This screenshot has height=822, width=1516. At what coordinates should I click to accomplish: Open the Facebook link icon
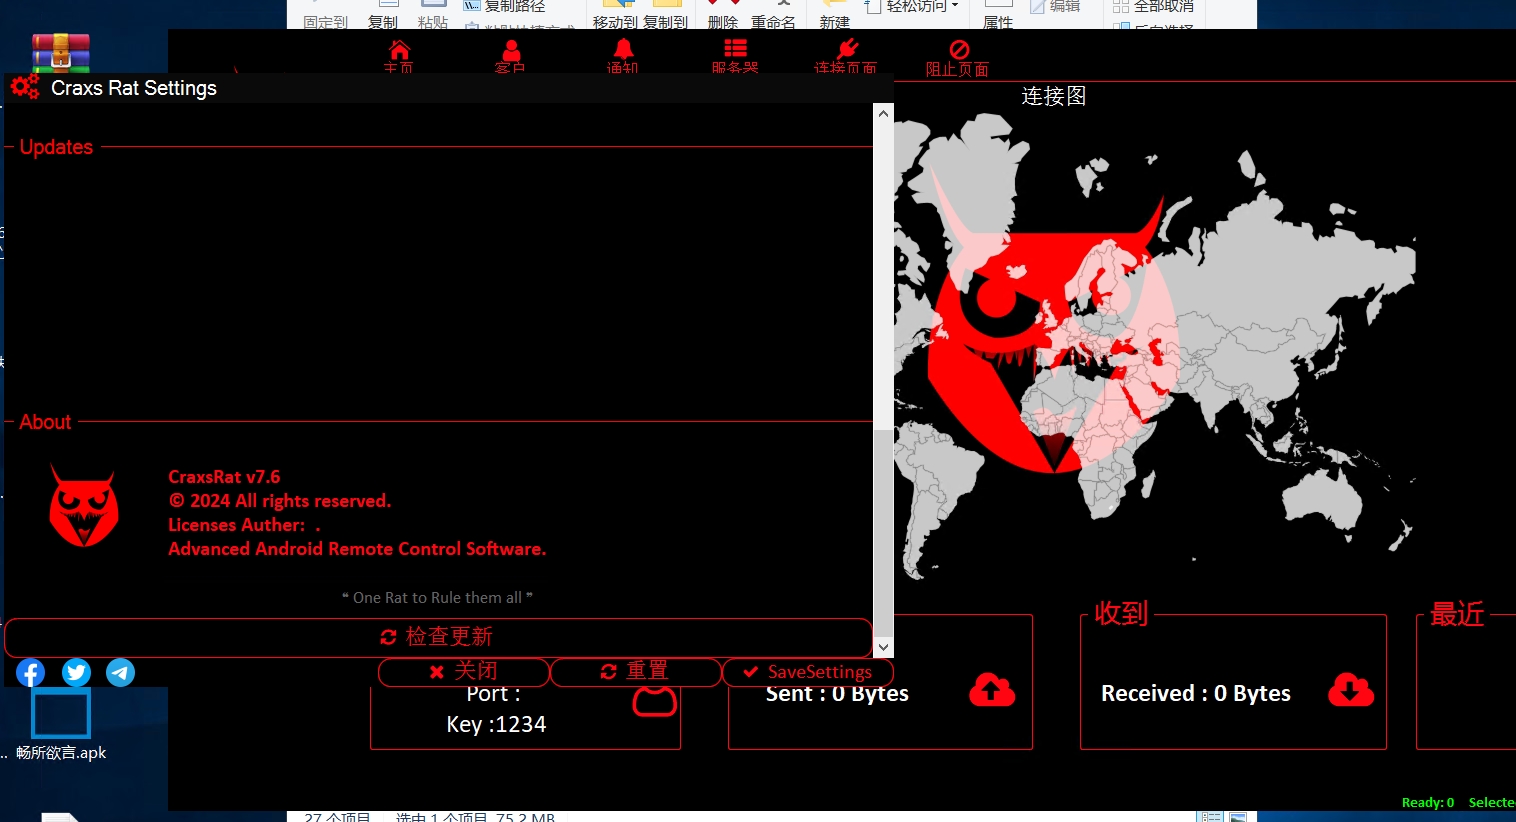coord(31,672)
